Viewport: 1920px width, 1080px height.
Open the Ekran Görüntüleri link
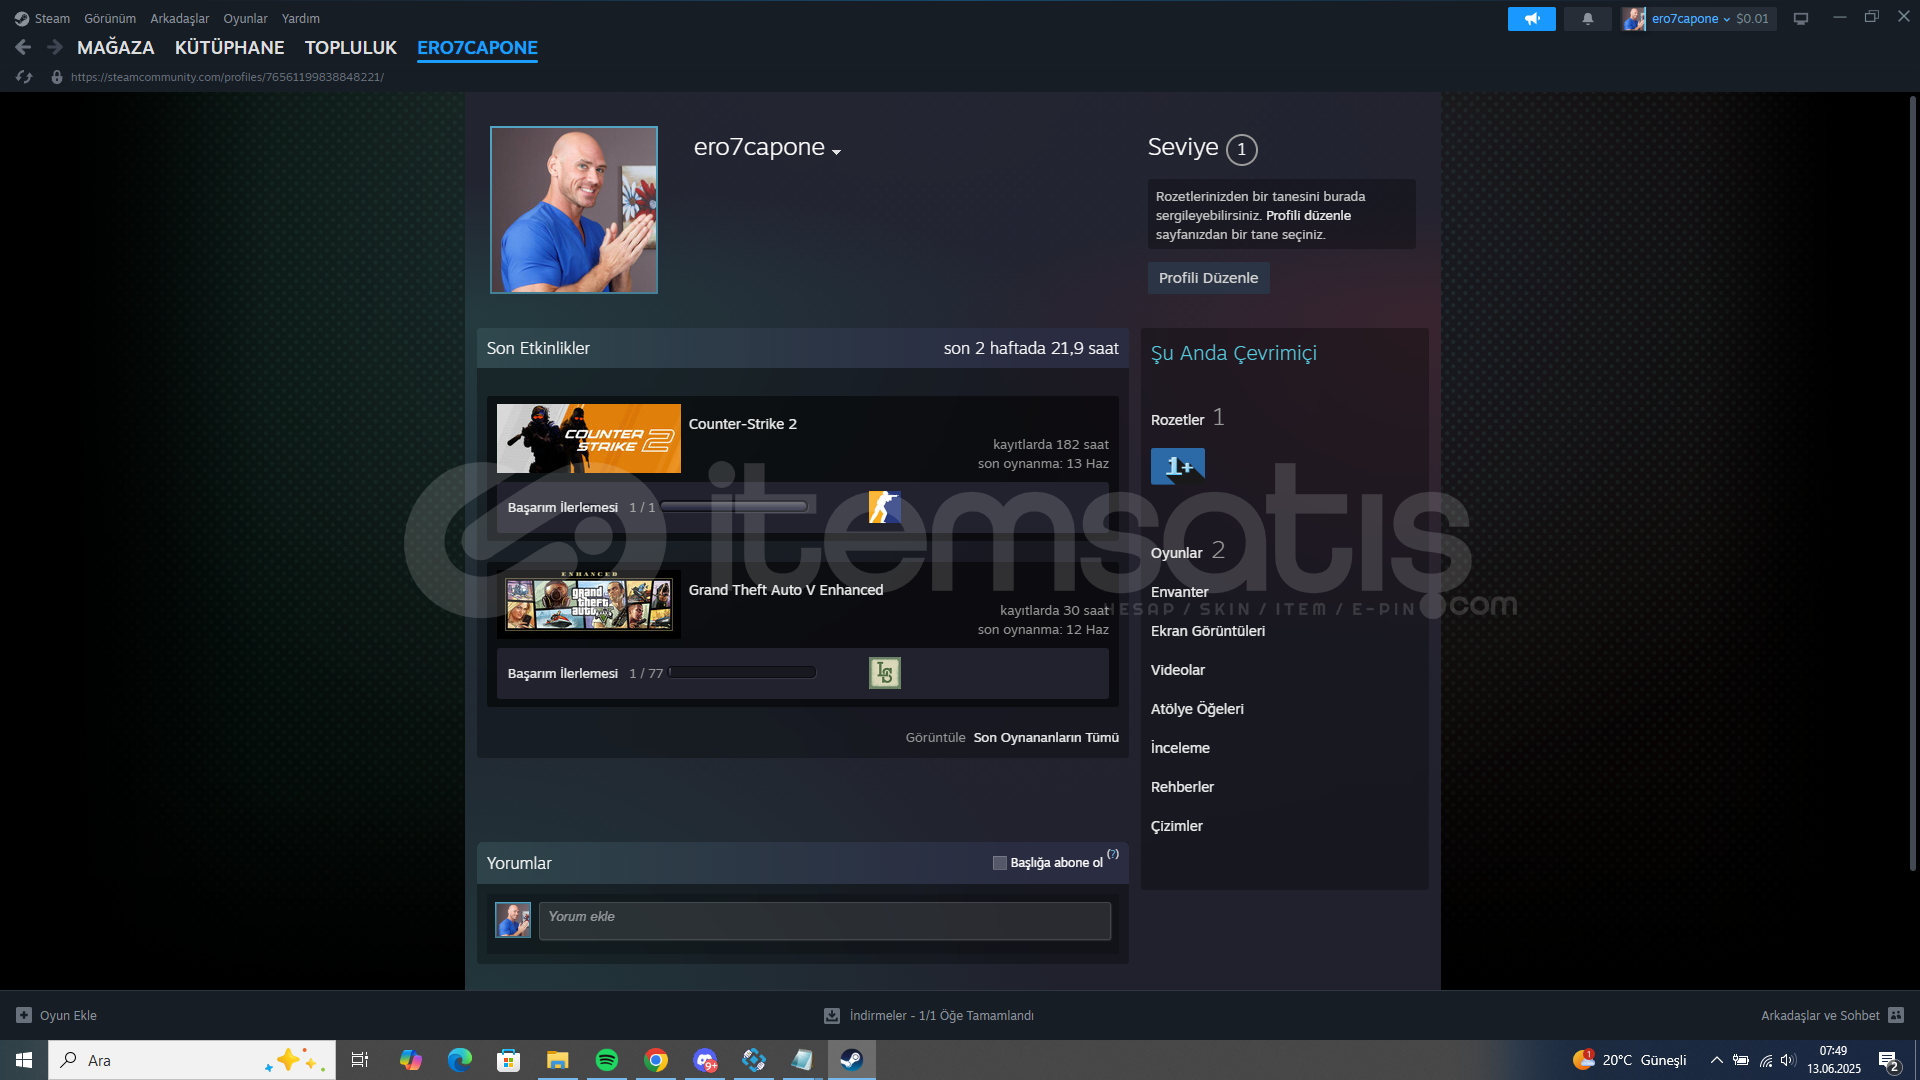1207,631
